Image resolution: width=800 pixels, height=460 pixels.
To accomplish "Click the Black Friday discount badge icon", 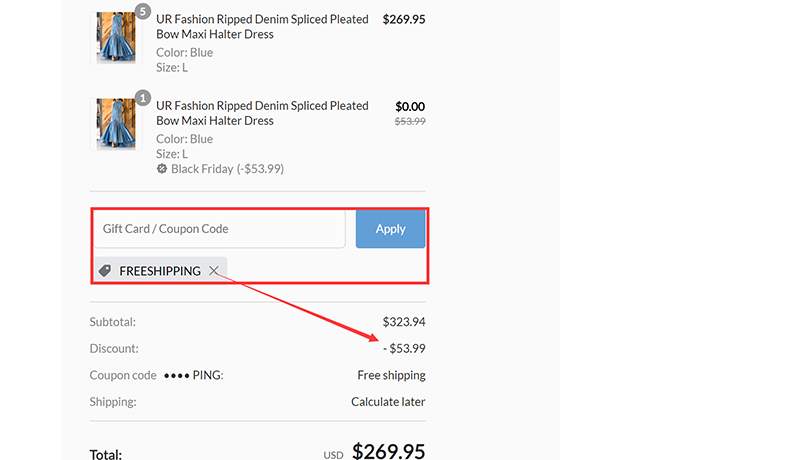I will (162, 169).
